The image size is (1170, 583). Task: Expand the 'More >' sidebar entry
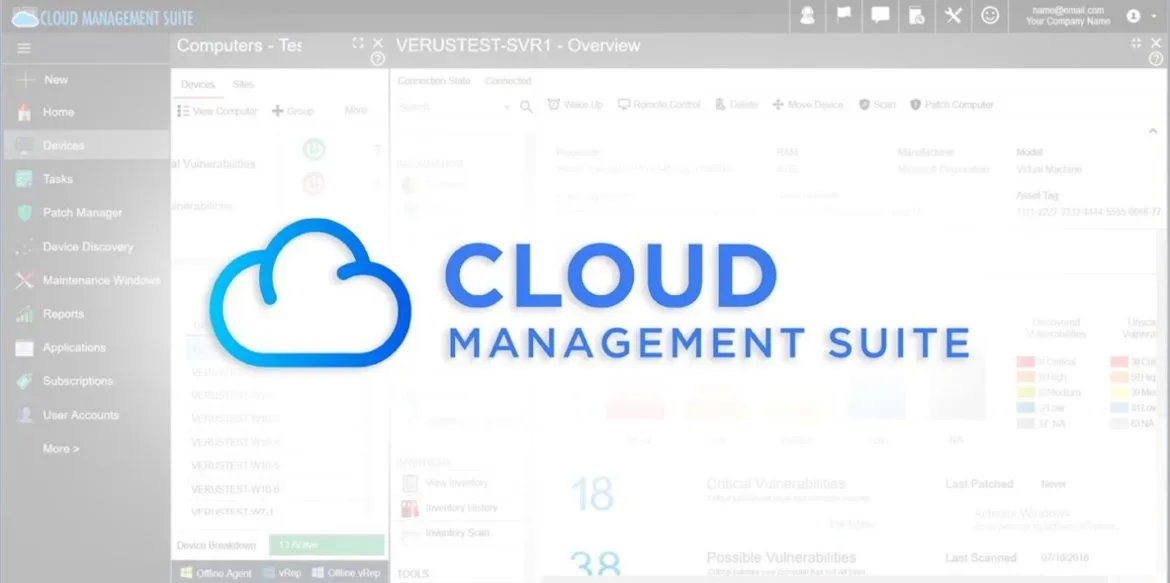tap(60, 449)
